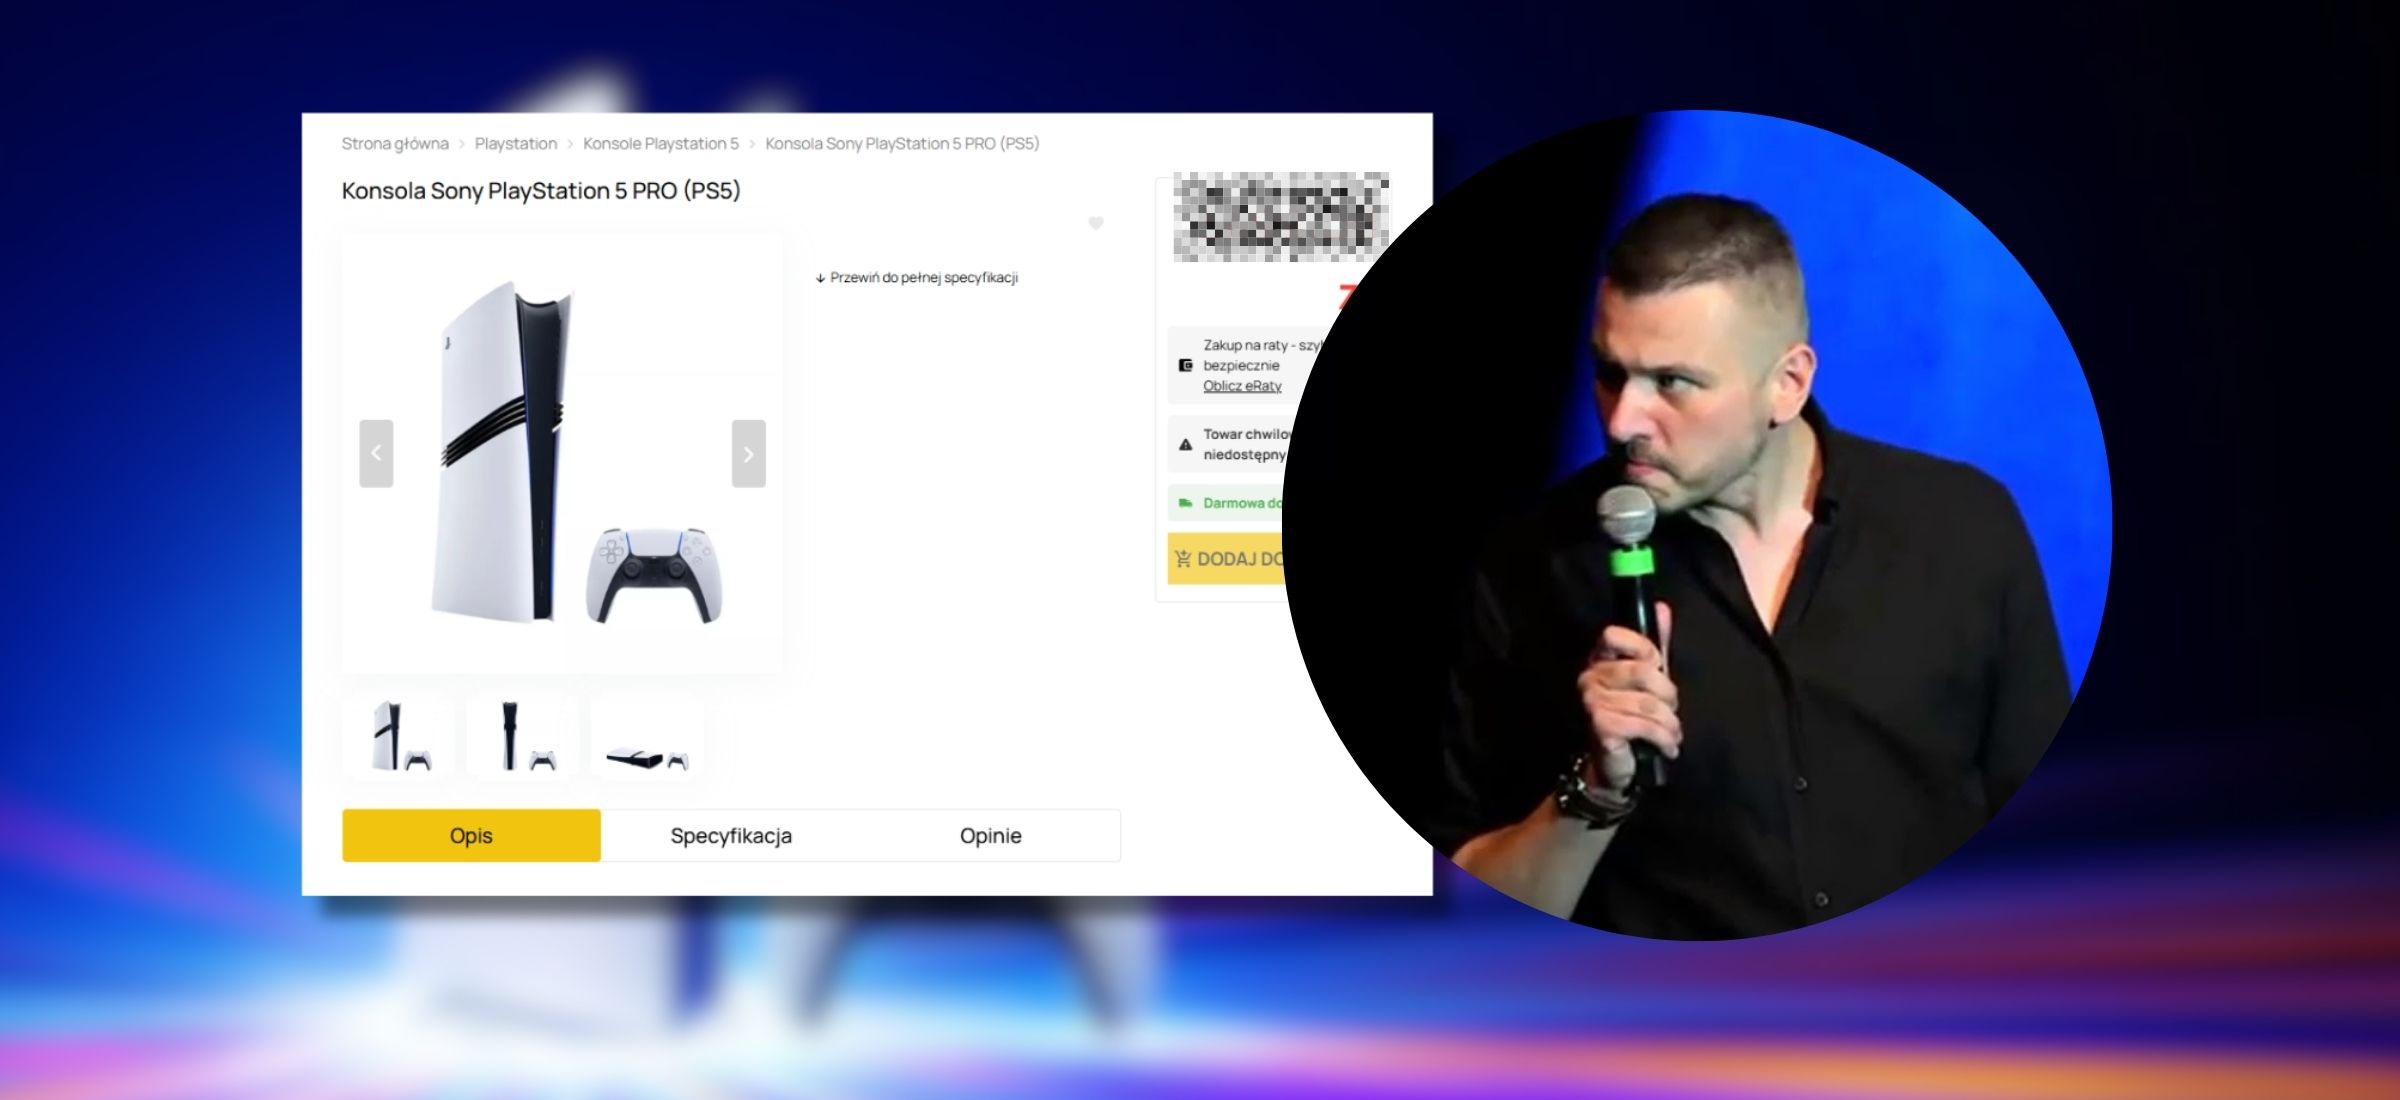Click the wallet icon beside Zakup na raty
This screenshot has height=1100, width=2400.
tap(1185, 365)
